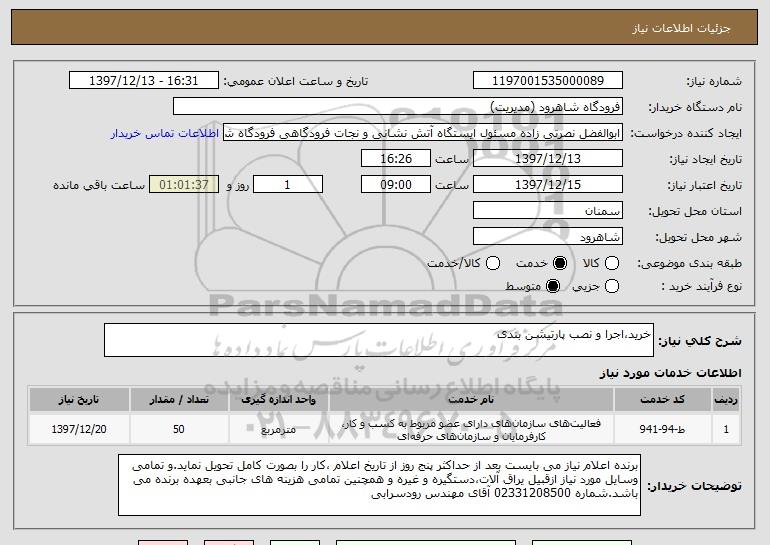The width and height of the screenshot is (770, 545).
Task: Click the واحد اندازه گیری column header
Action: [x=278, y=400]
